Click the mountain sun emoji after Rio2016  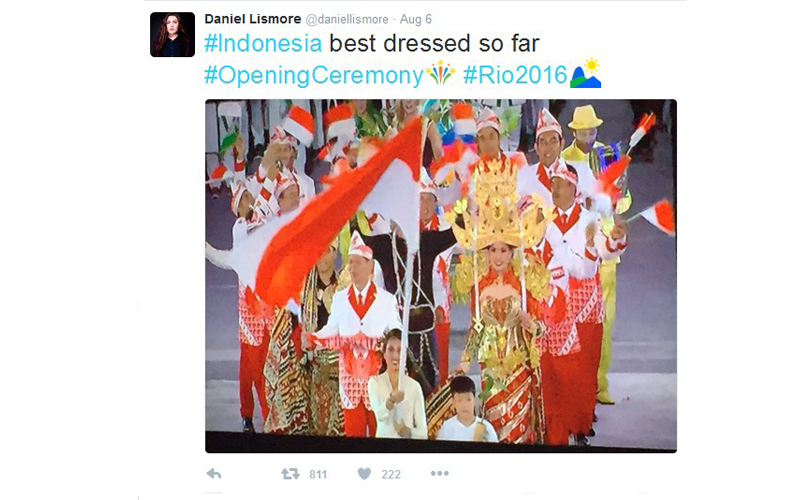tap(585, 73)
